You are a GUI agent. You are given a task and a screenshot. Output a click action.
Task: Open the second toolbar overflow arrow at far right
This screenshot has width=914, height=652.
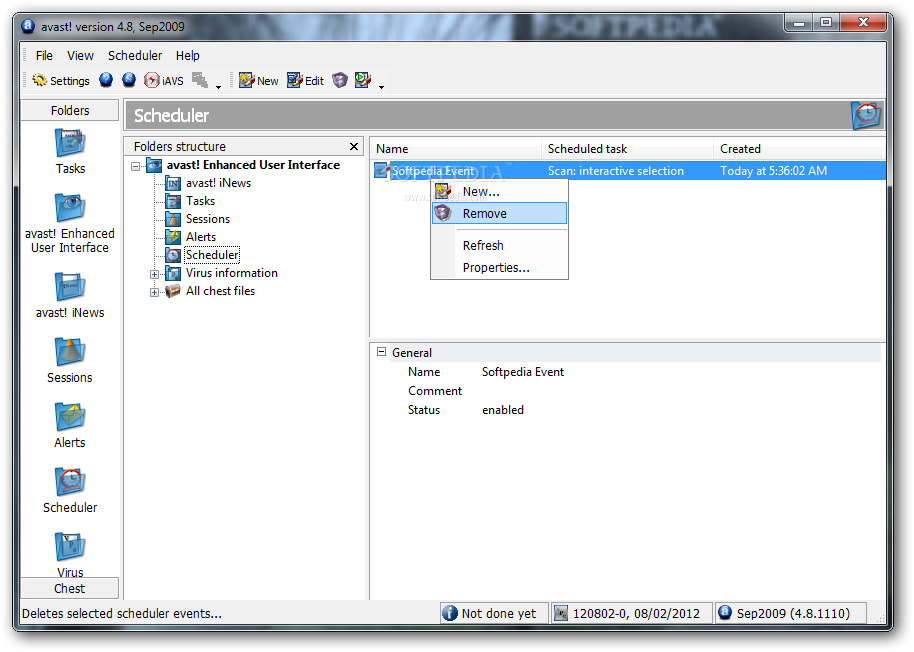(381, 87)
